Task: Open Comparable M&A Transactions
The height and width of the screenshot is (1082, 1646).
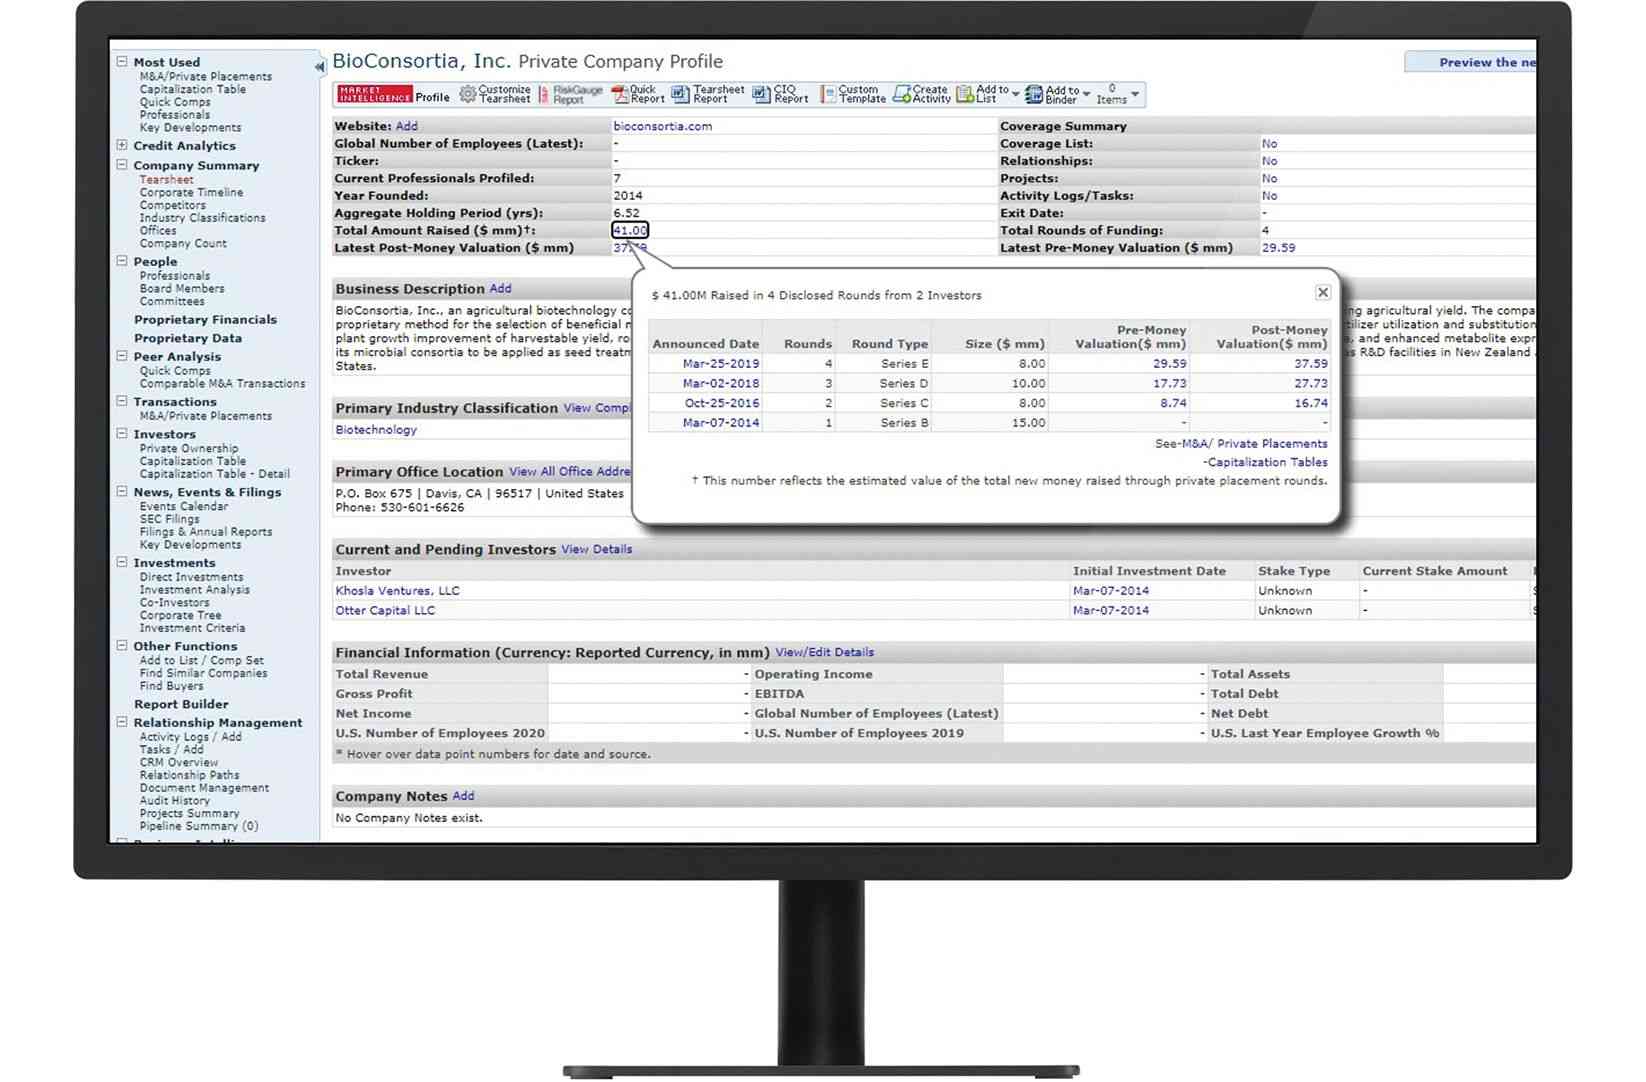Action: pos(222,383)
